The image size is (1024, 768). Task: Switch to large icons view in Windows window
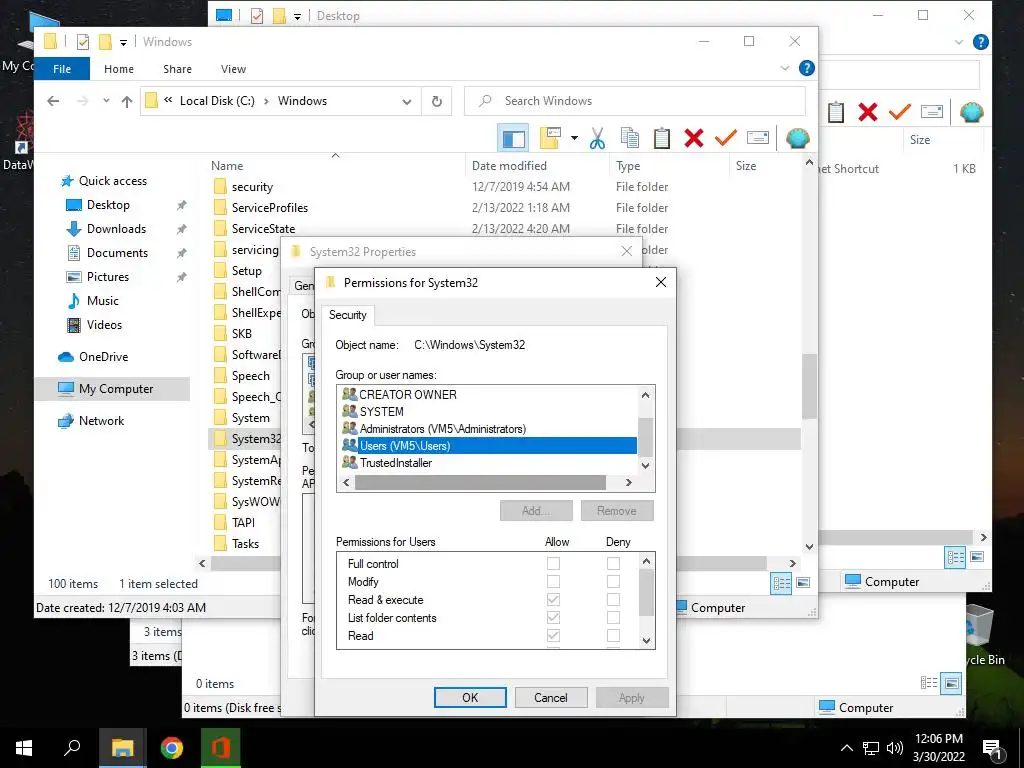pos(803,583)
